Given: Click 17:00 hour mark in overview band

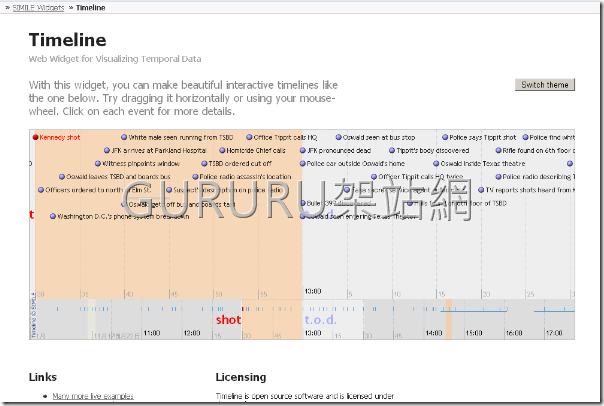Looking at the screenshot, I should coord(554,333).
